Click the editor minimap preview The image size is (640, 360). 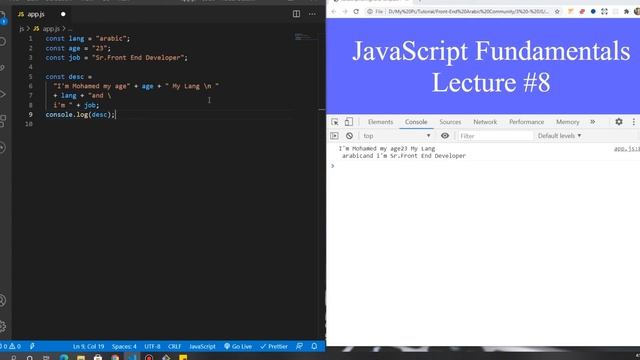[x=304, y=37]
